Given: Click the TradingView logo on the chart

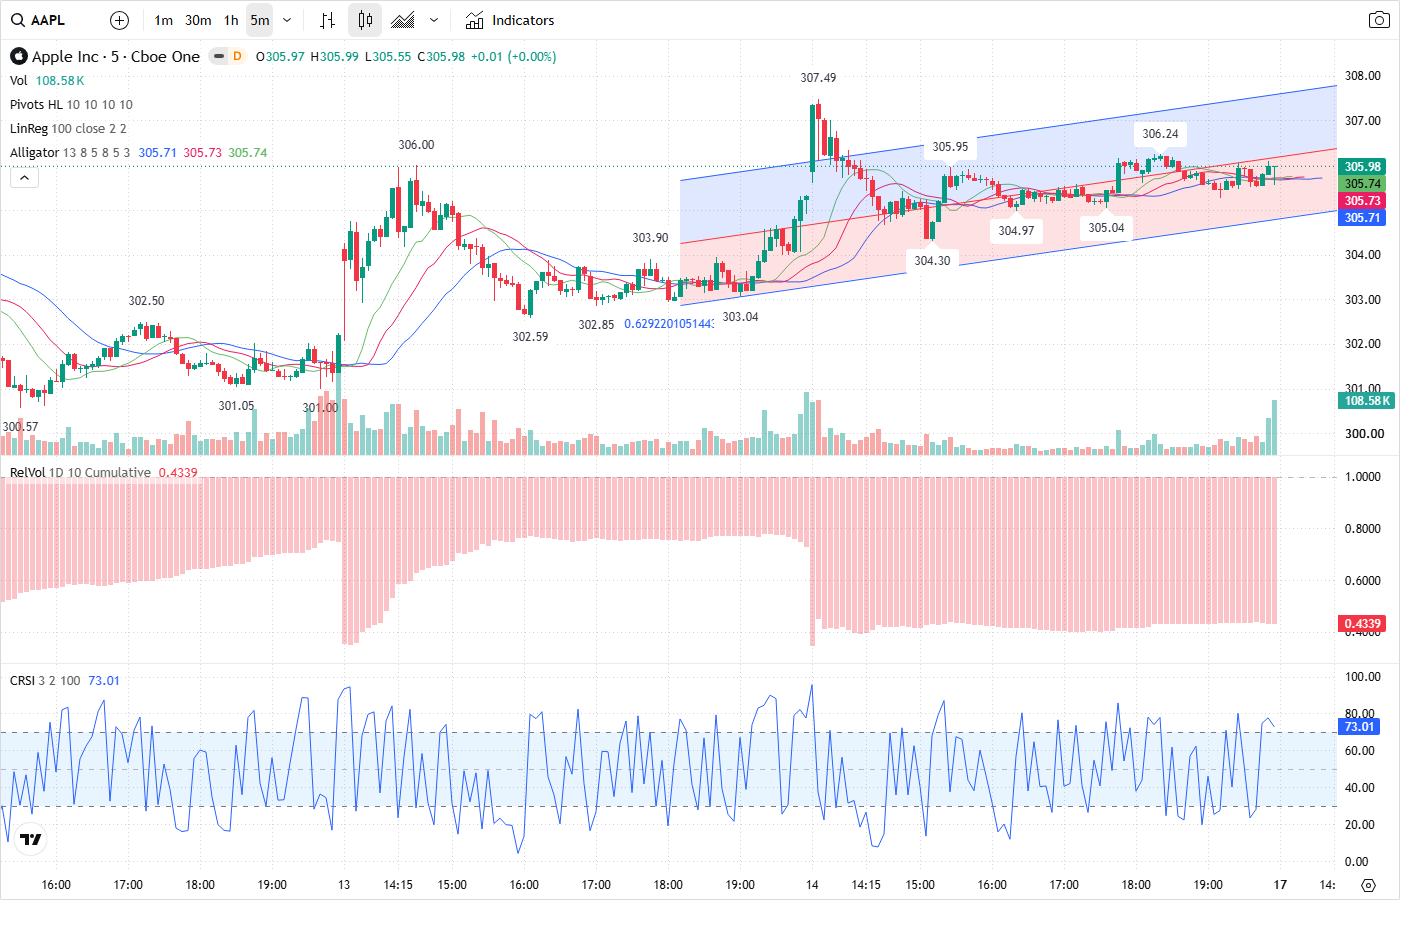Looking at the screenshot, I should pyautogui.click(x=31, y=839).
